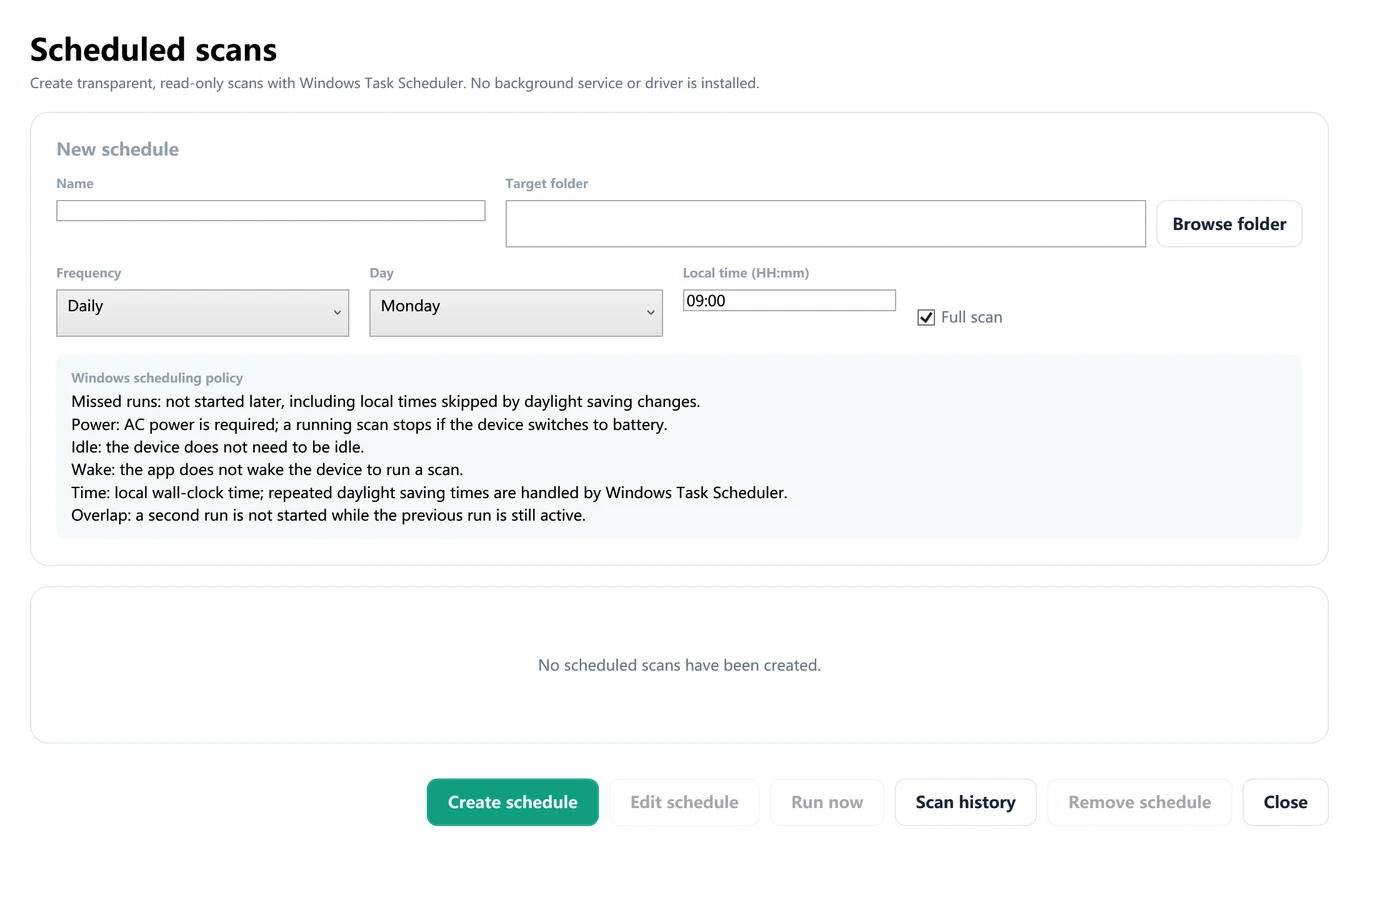This screenshot has height=900, width=1375.
Task: Click the Scheduled scans page title
Action: click(153, 49)
